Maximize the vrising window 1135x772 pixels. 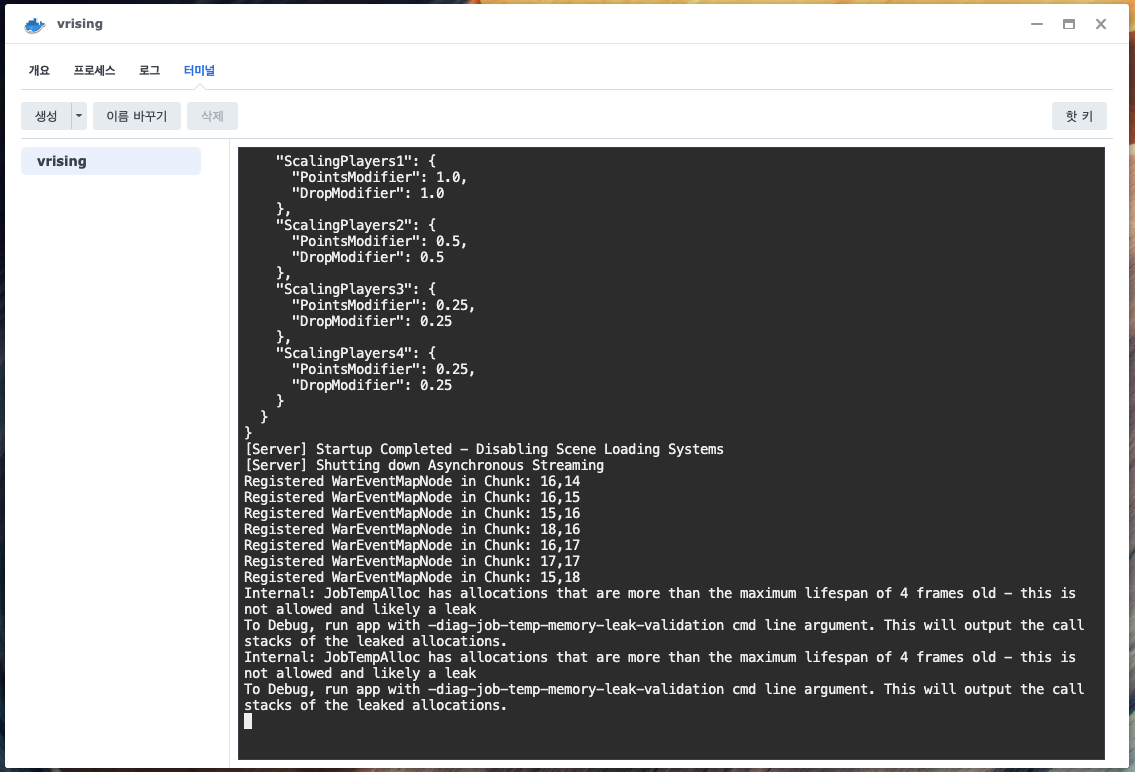coord(1068,24)
